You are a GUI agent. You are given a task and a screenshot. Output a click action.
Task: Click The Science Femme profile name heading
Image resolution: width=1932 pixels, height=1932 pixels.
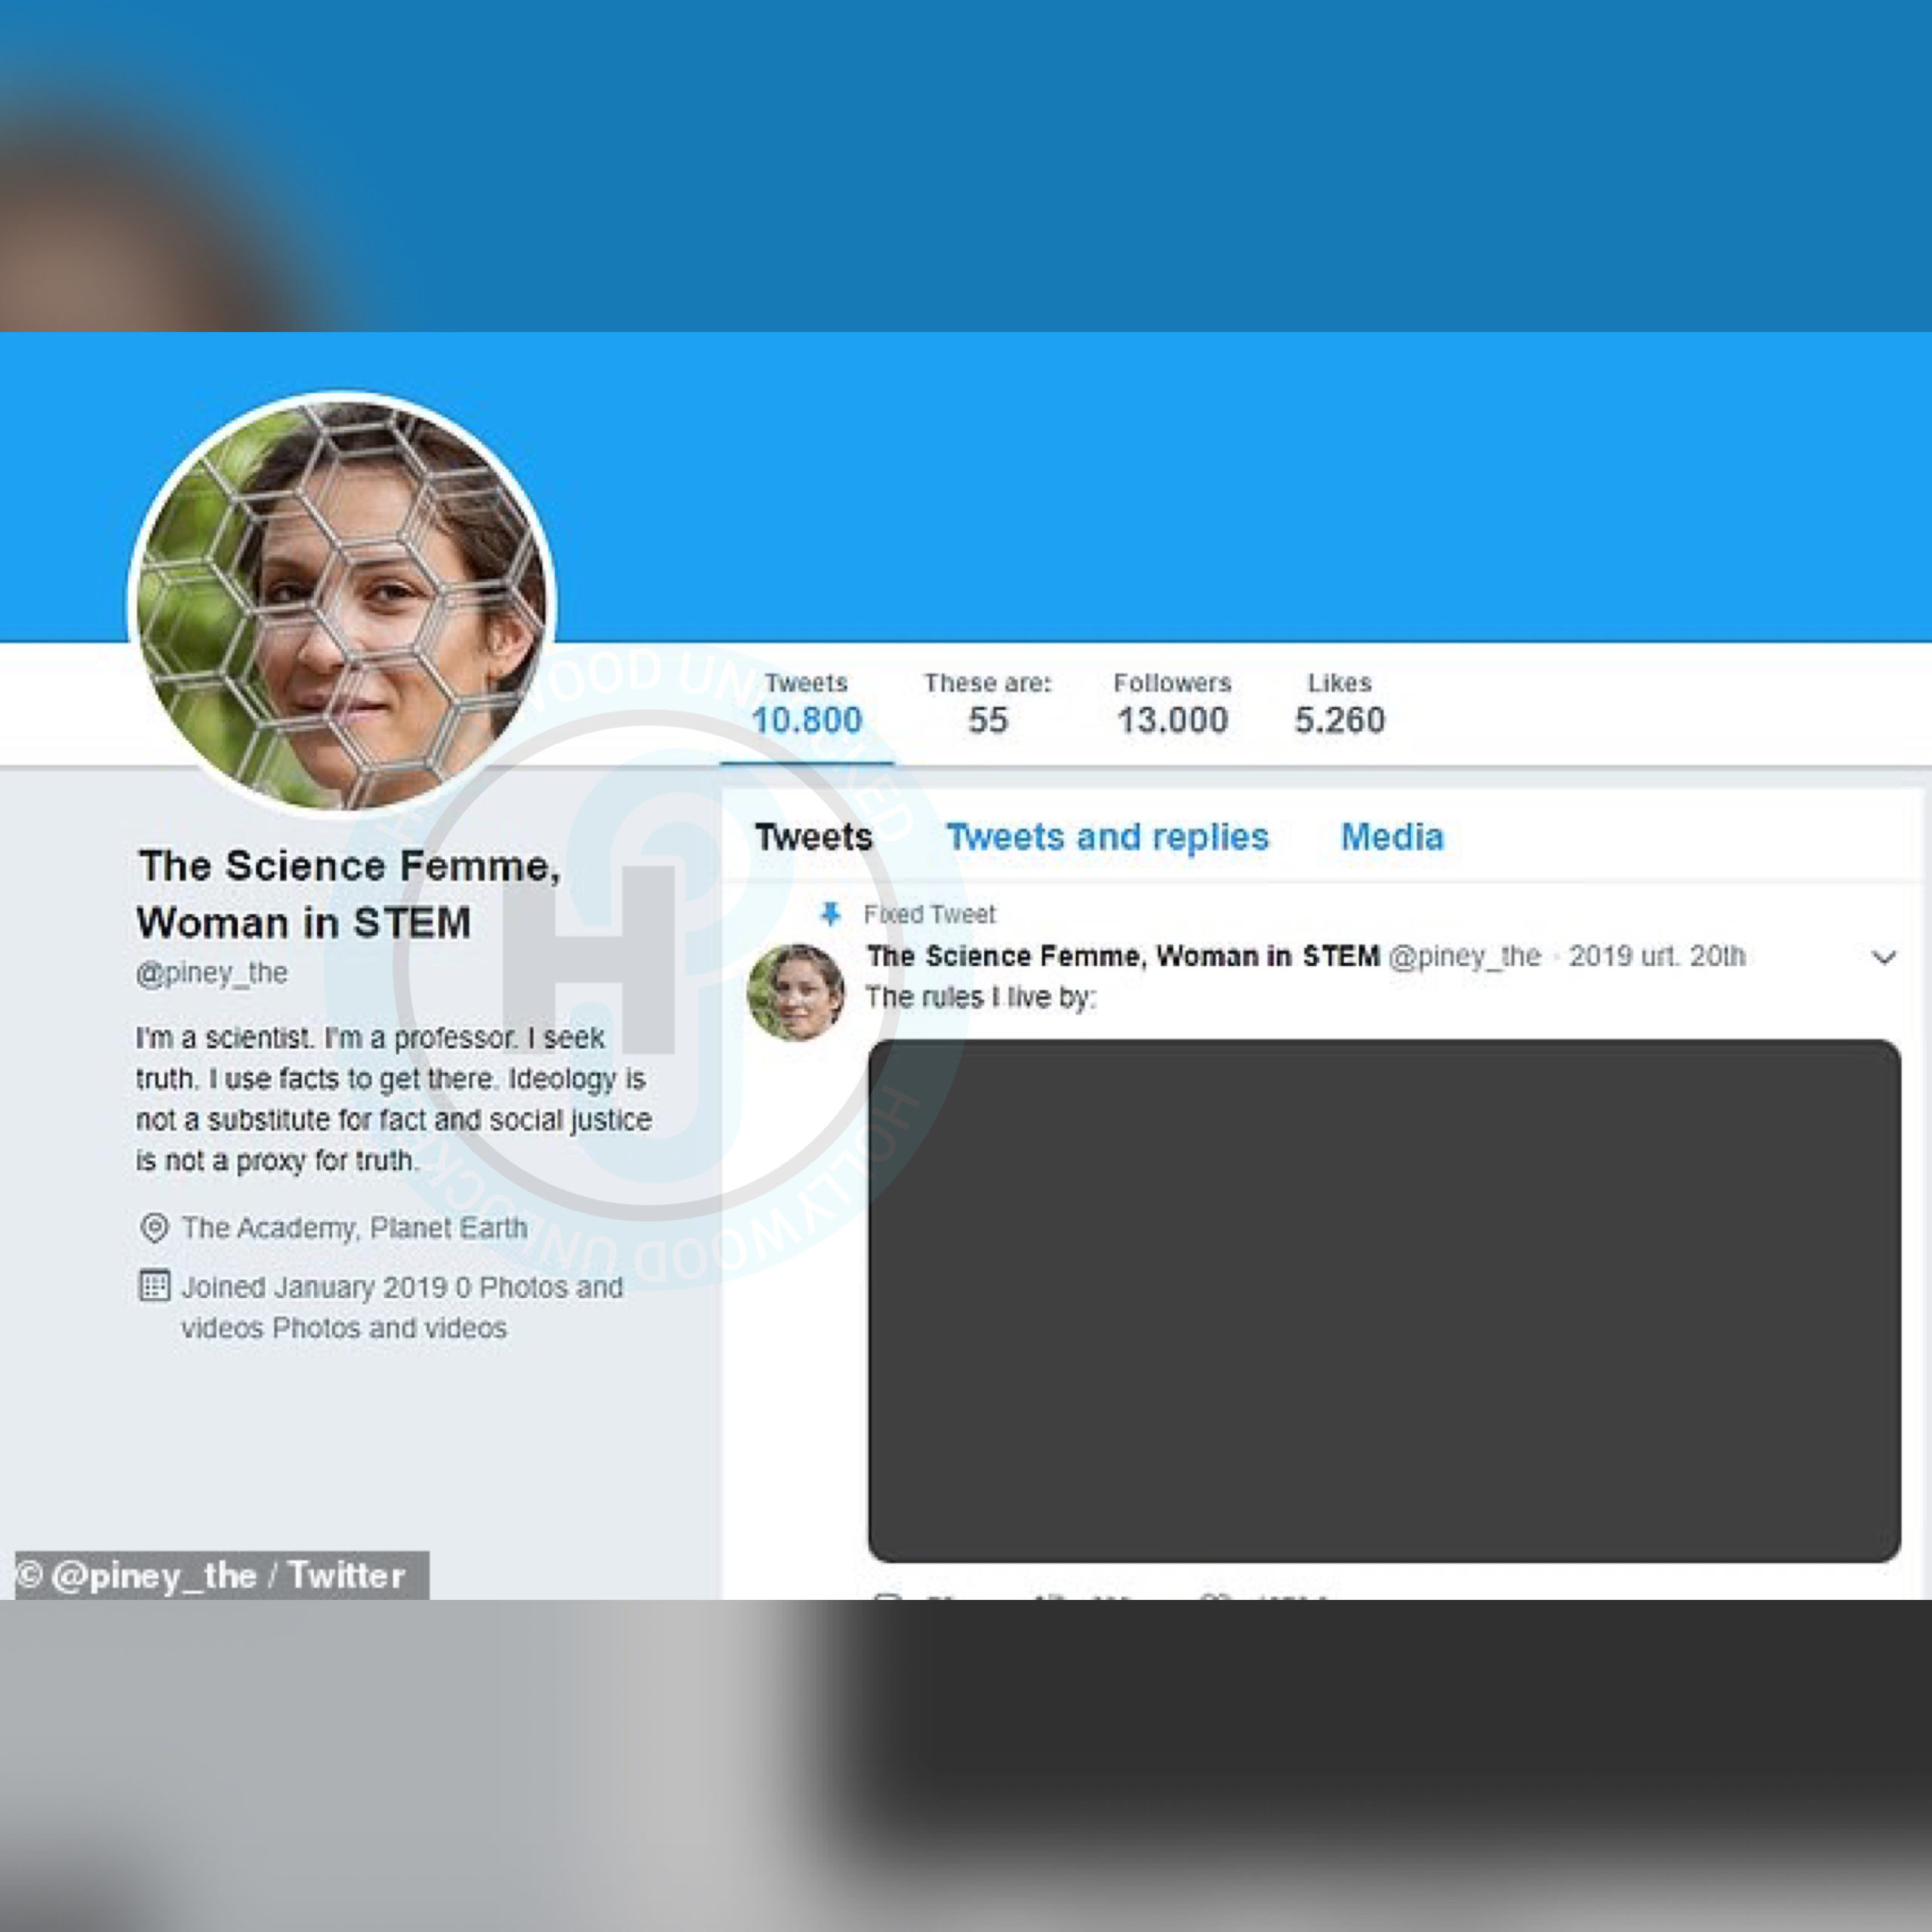click(x=349, y=893)
